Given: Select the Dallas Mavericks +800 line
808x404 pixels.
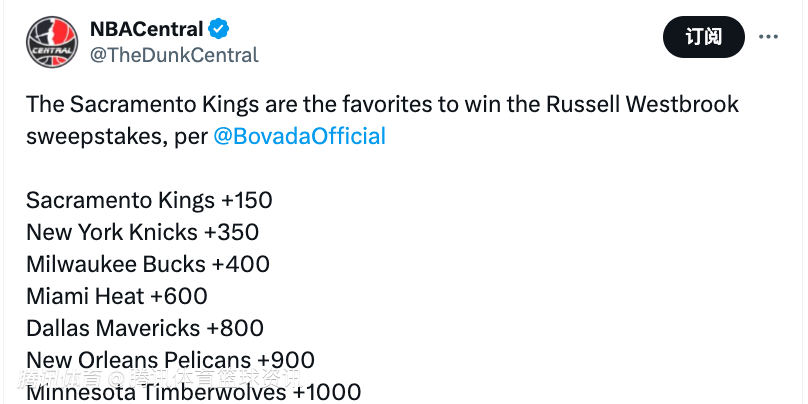Looking at the screenshot, I should [145, 328].
